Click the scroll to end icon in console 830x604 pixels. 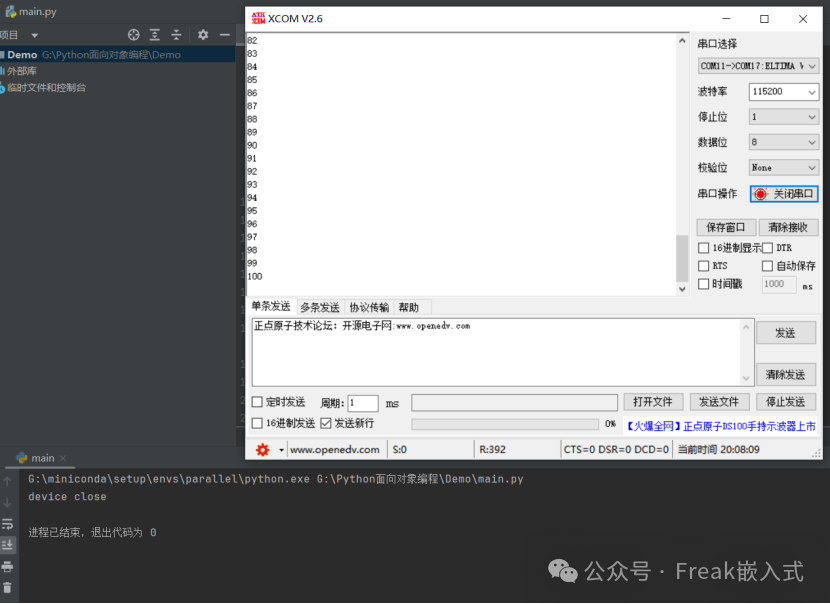point(8,545)
